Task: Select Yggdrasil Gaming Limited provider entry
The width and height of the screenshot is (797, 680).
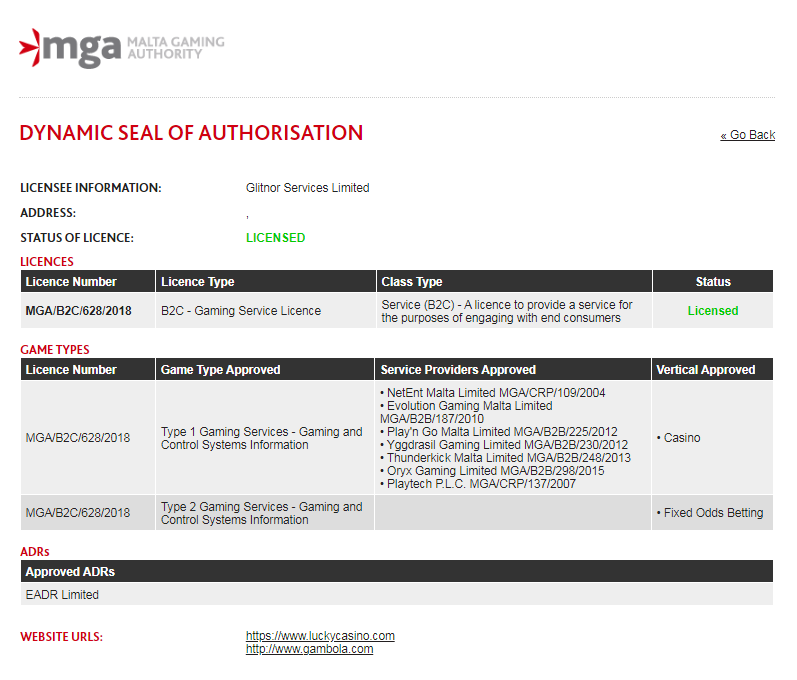Action: tap(504, 445)
